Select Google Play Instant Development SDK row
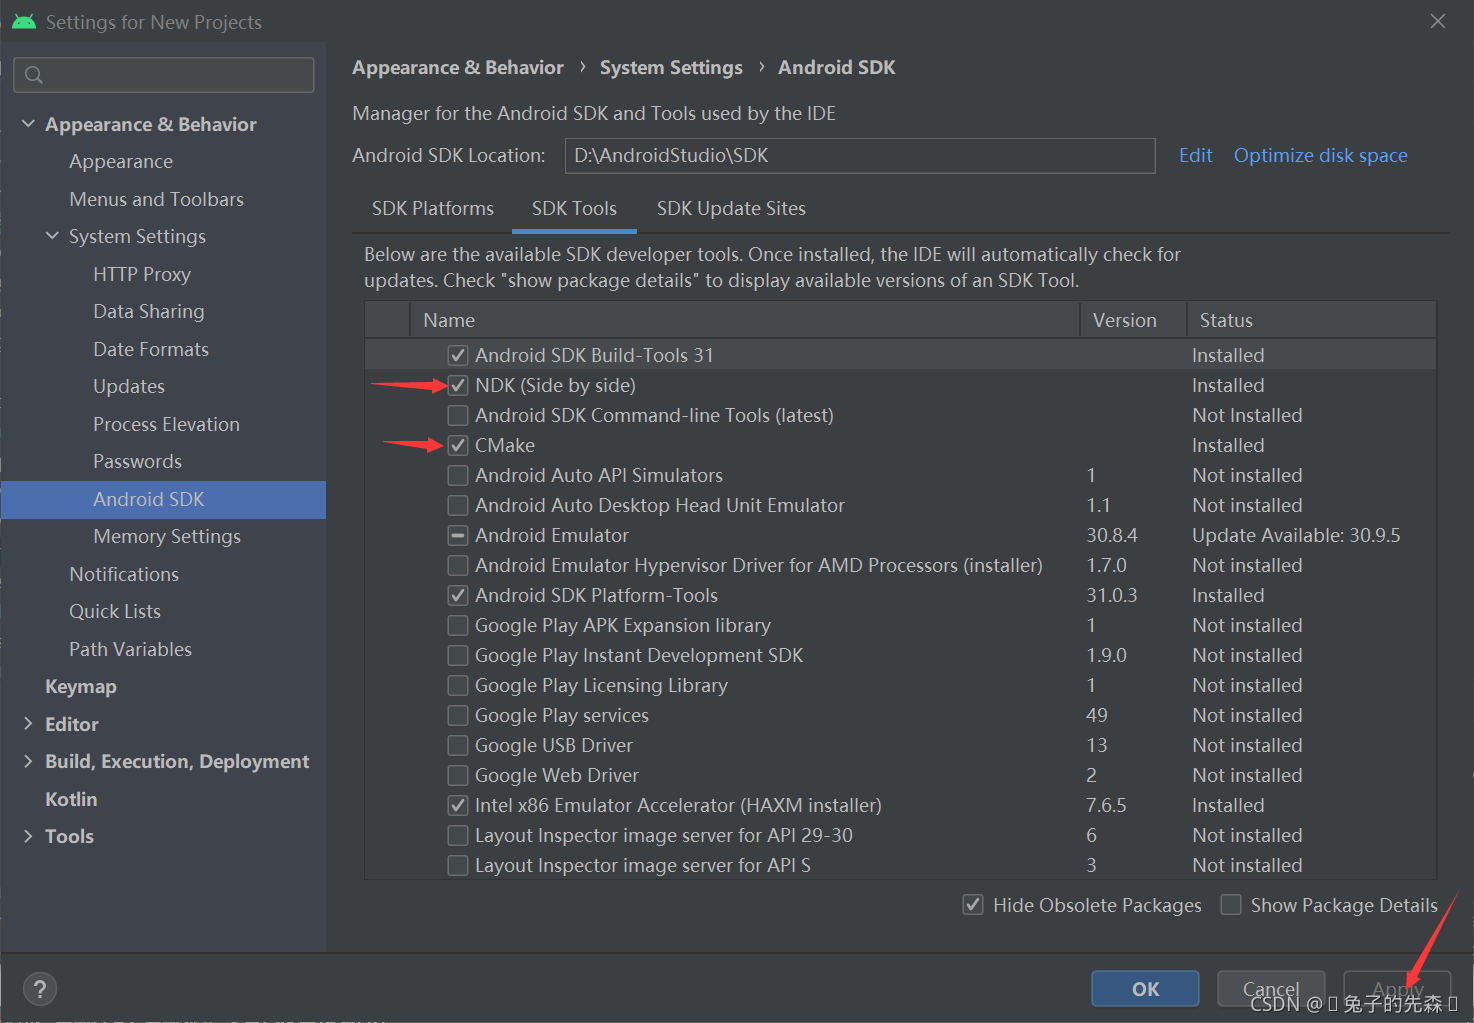This screenshot has width=1474, height=1023. [900, 655]
